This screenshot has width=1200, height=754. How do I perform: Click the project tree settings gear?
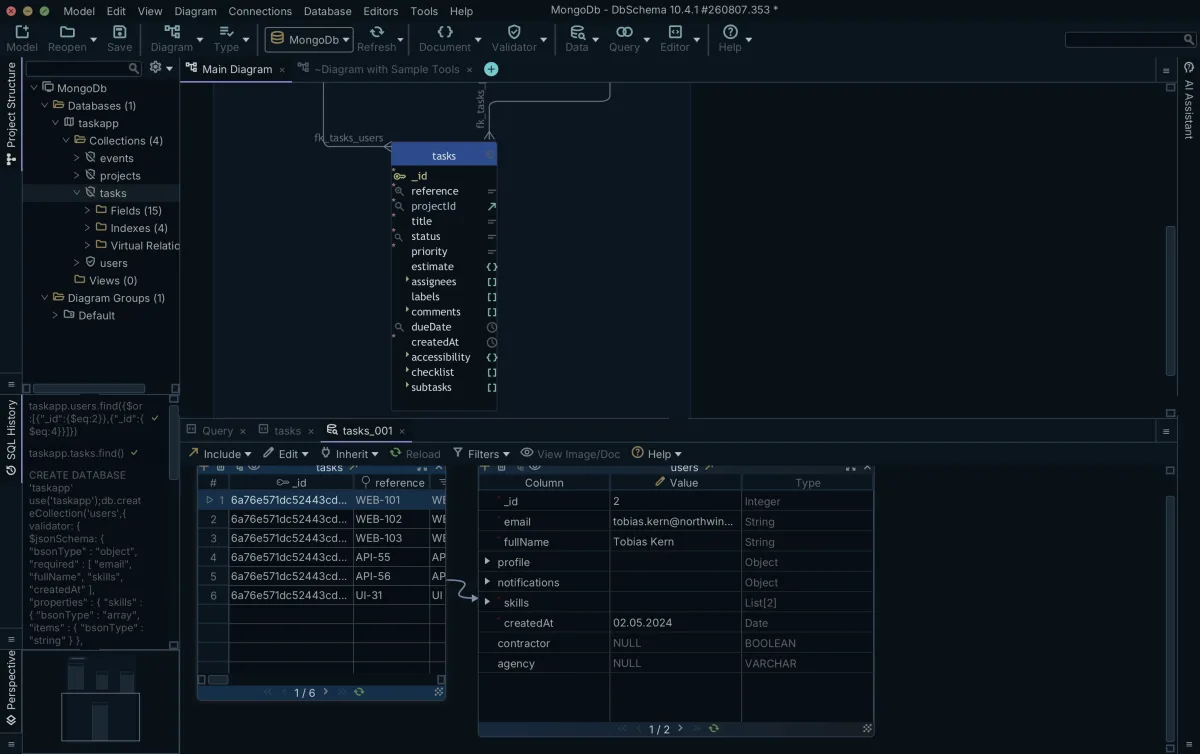(155, 68)
